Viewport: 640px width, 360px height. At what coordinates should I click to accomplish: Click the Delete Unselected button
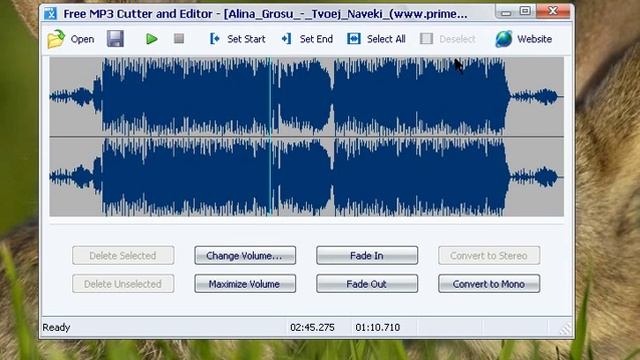tap(123, 284)
